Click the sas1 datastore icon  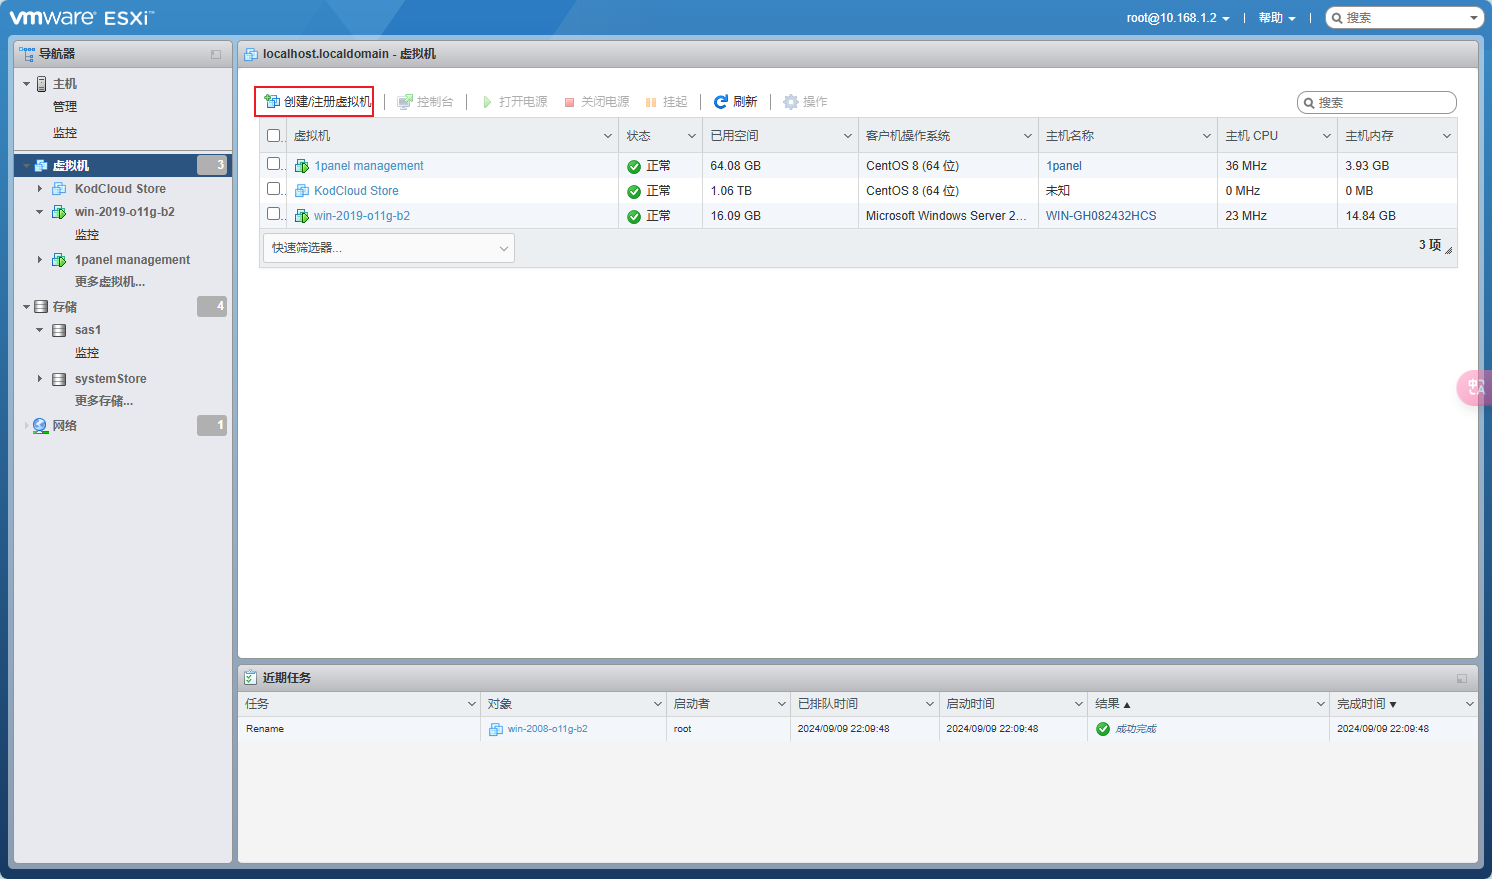pos(59,330)
